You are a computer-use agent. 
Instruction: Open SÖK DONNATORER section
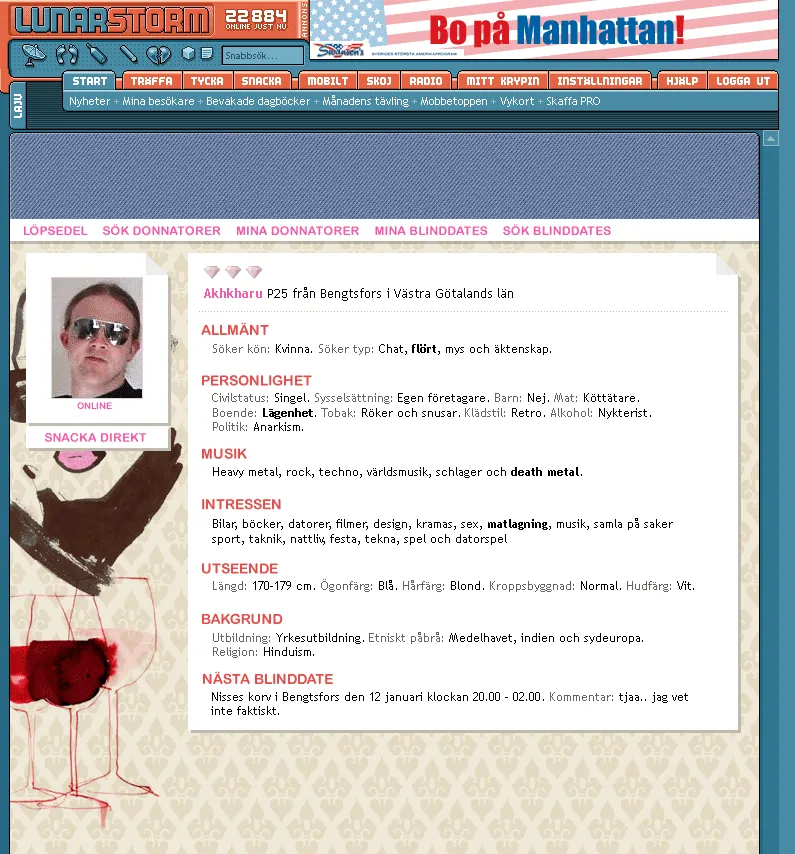pyautogui.click(x=162, y=231)
